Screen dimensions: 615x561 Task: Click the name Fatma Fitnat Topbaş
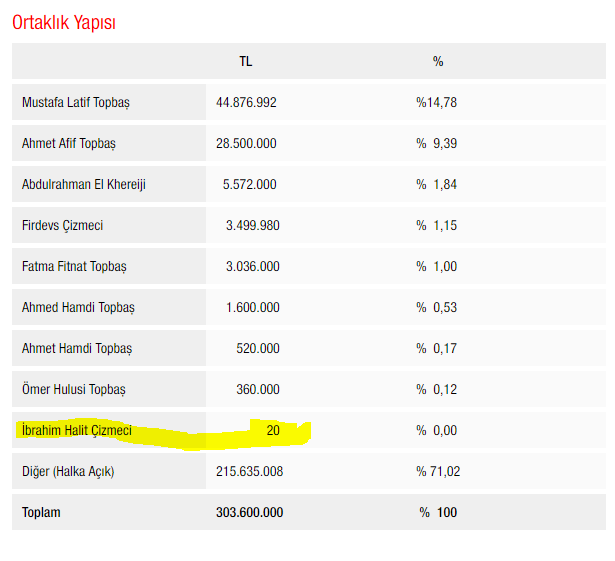coord(74,267)
